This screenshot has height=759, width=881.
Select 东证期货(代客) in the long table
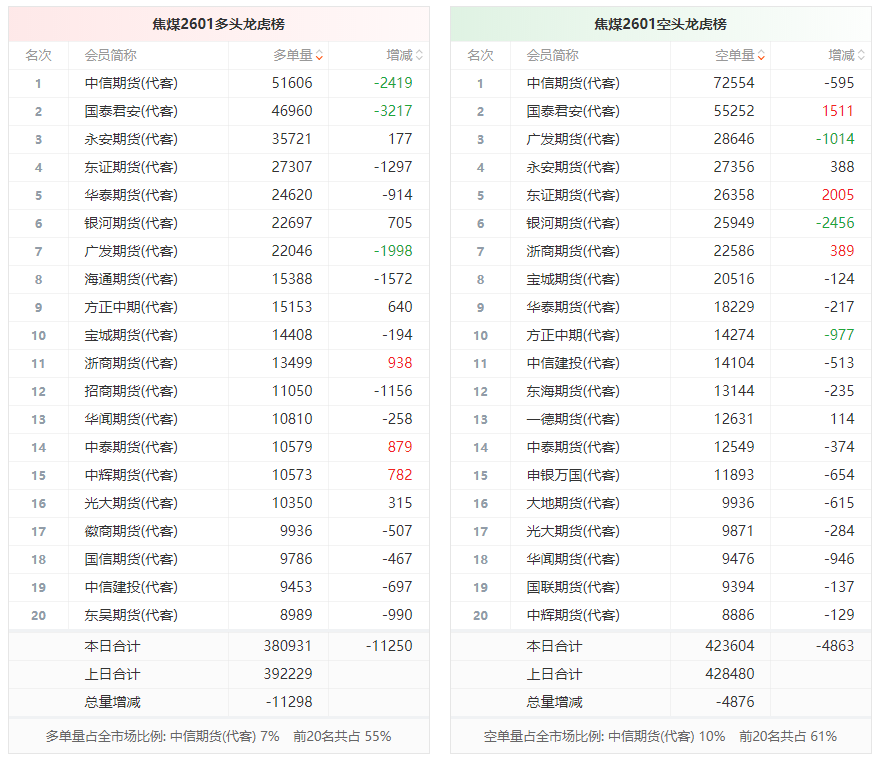[x=131, y=167]
